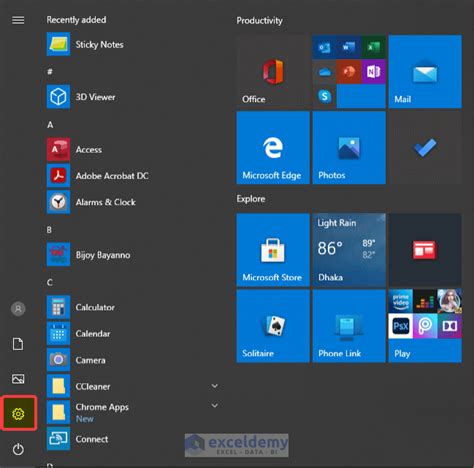The width and height of the screenshot is (474, 468).
Task: Open the Documents icon in sidebar
Action: pos(18,344)
